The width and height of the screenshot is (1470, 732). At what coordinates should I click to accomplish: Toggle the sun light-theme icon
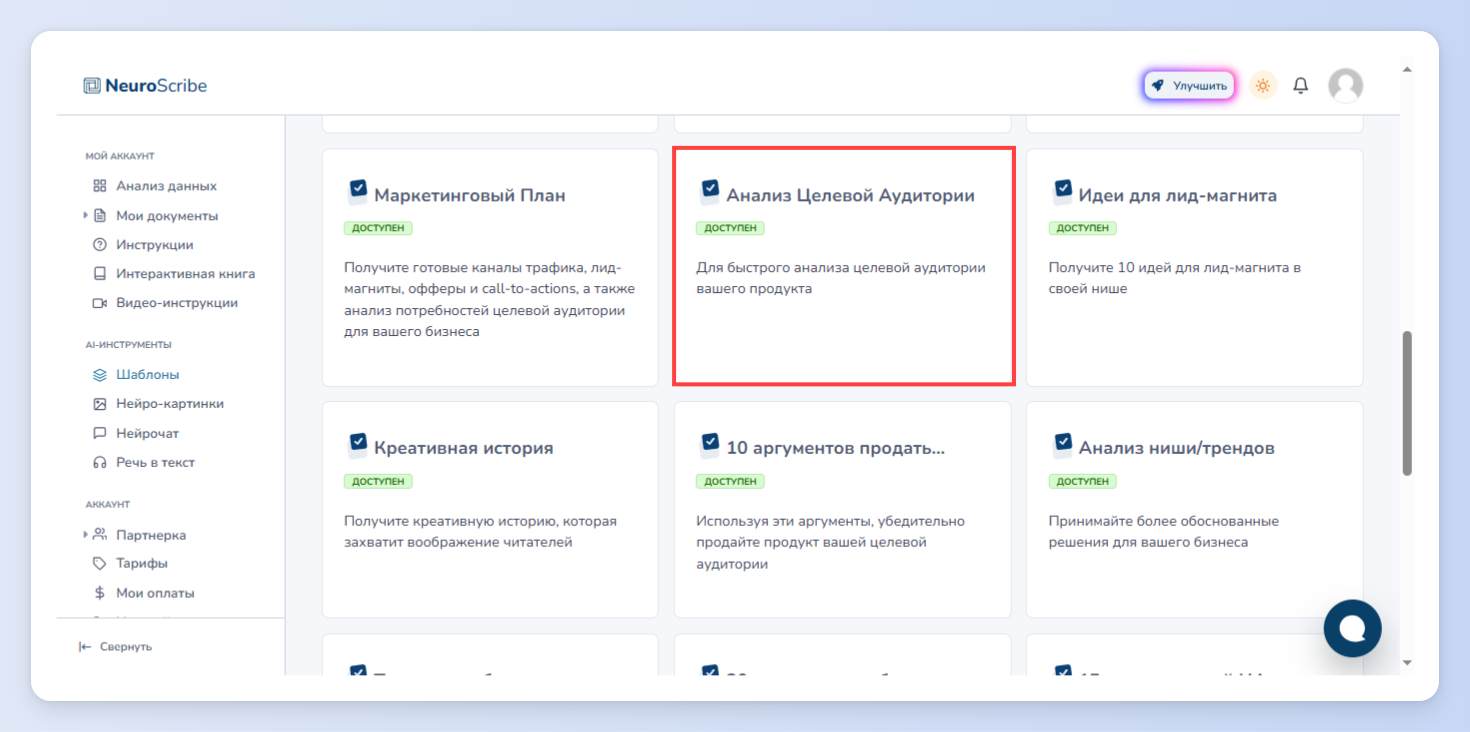tap(1263, 86)
